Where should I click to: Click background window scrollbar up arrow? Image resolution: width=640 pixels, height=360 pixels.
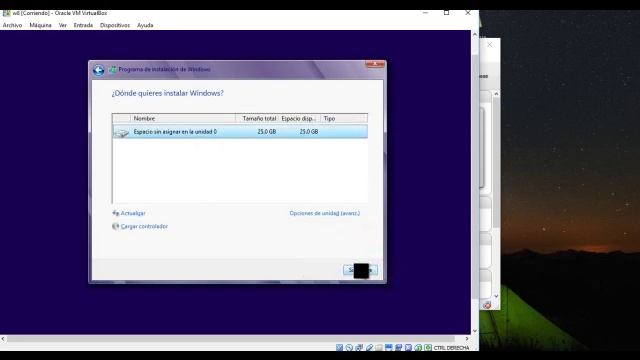pos(496,94)
